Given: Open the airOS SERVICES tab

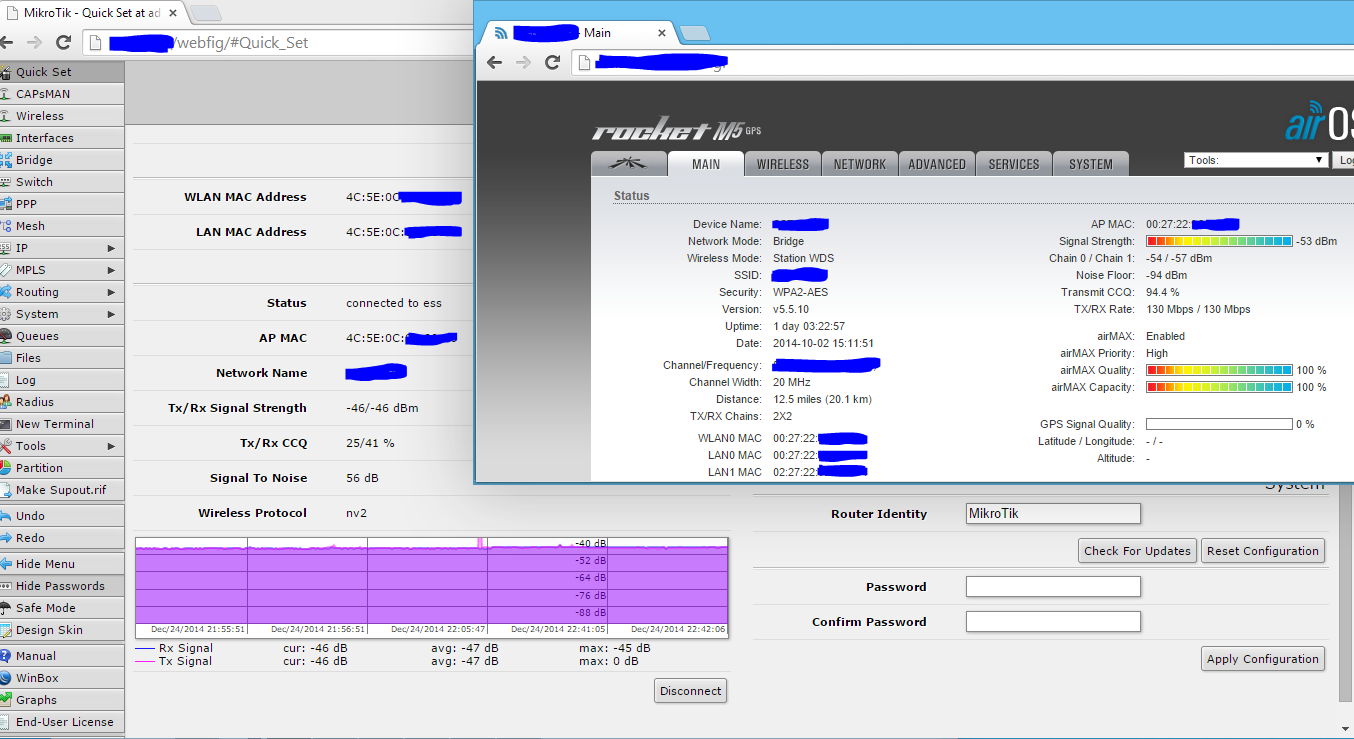Looking at the screenshot, I should (1014, 164).
